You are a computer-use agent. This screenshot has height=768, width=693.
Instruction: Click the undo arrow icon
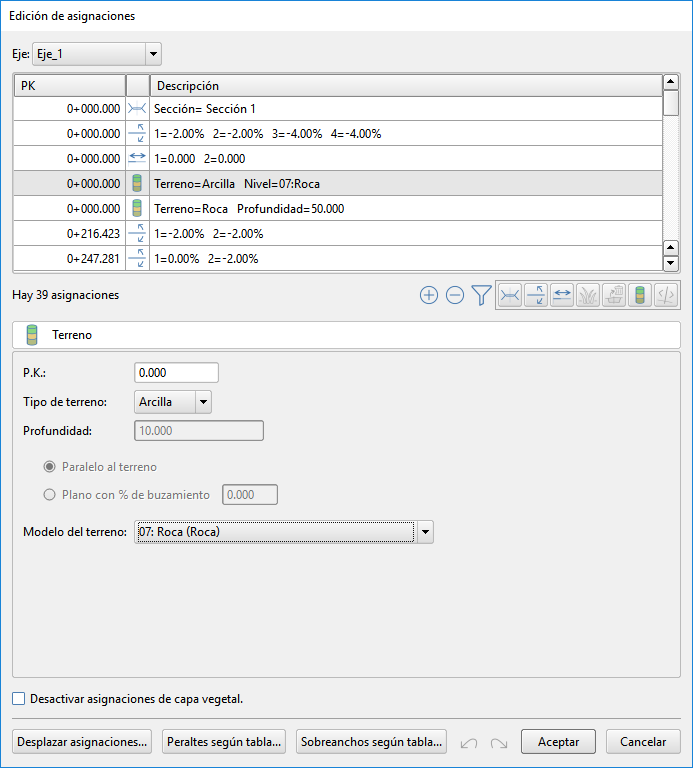[x=469, y=743]
